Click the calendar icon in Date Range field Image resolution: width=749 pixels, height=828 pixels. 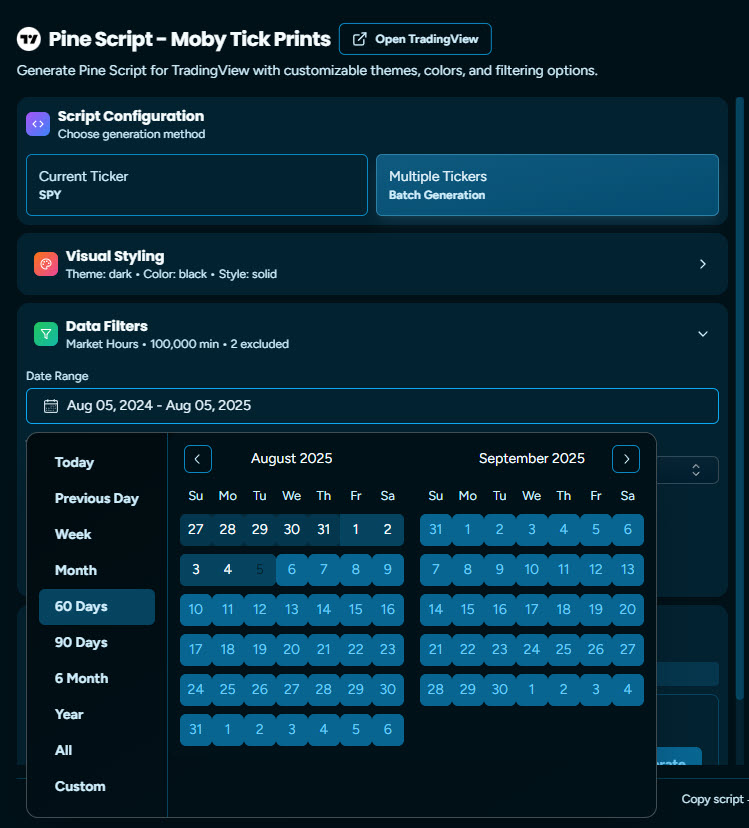click(51, 406)
